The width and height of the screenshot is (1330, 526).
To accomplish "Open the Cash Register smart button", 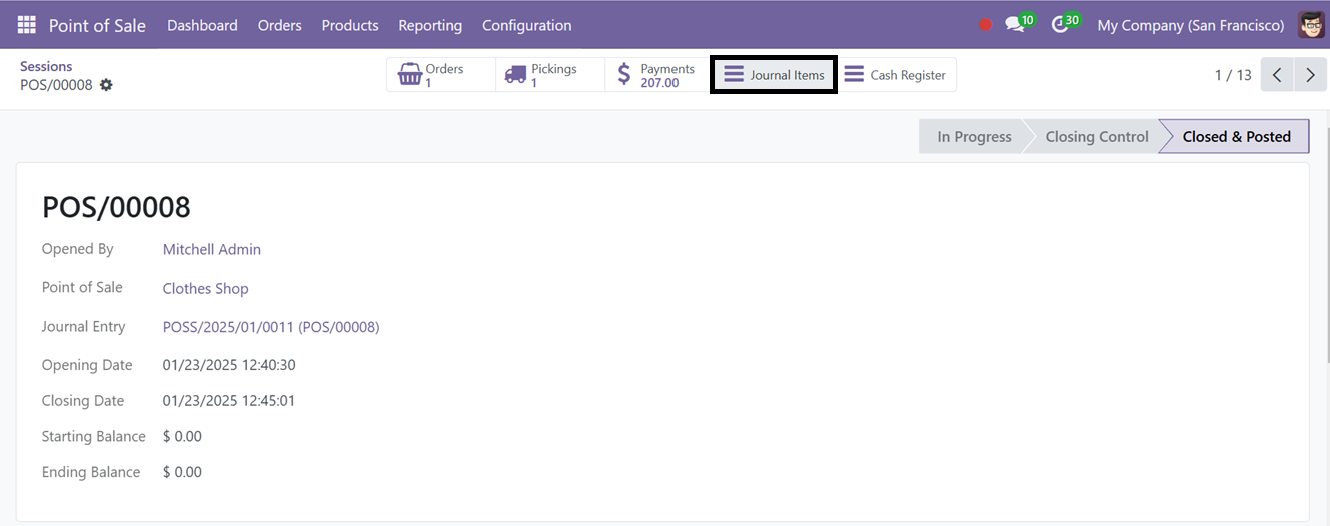I will tap(895, 75).
